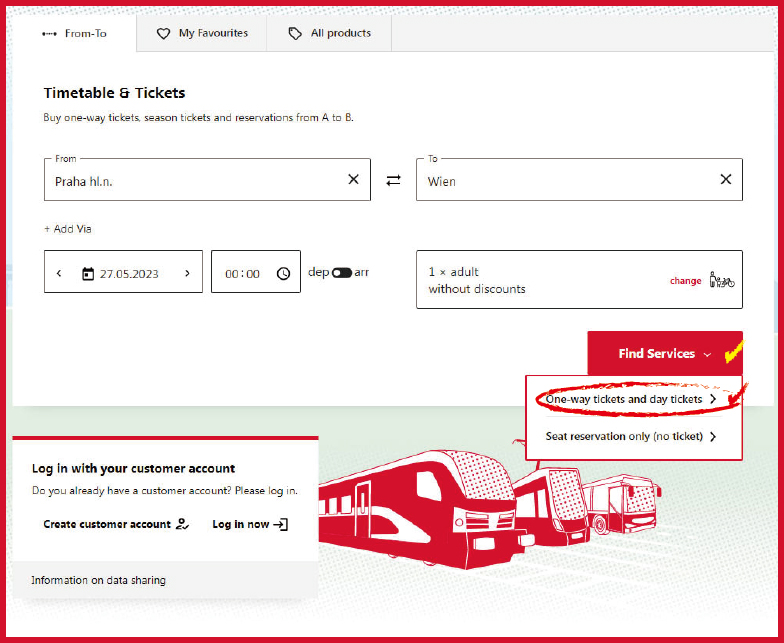Click the Find Services button
Screen dimensions: 784x643
(665, 354)
